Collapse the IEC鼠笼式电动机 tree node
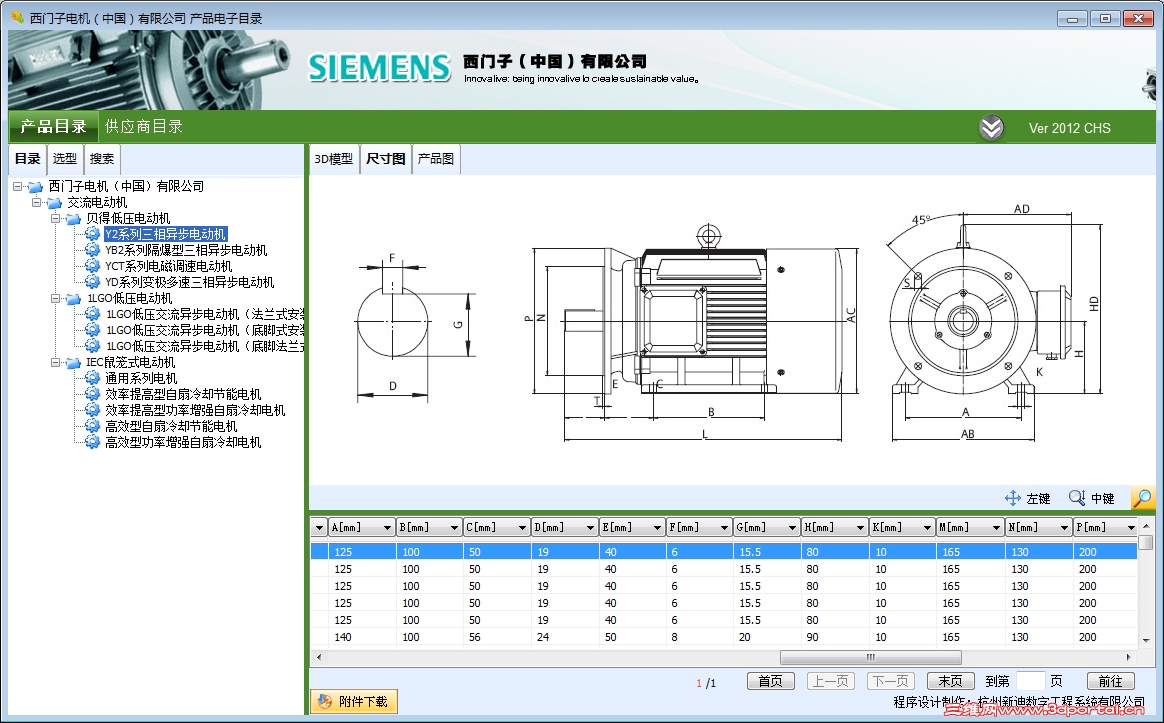The image size is (1164, 723). tap(55, 362)
